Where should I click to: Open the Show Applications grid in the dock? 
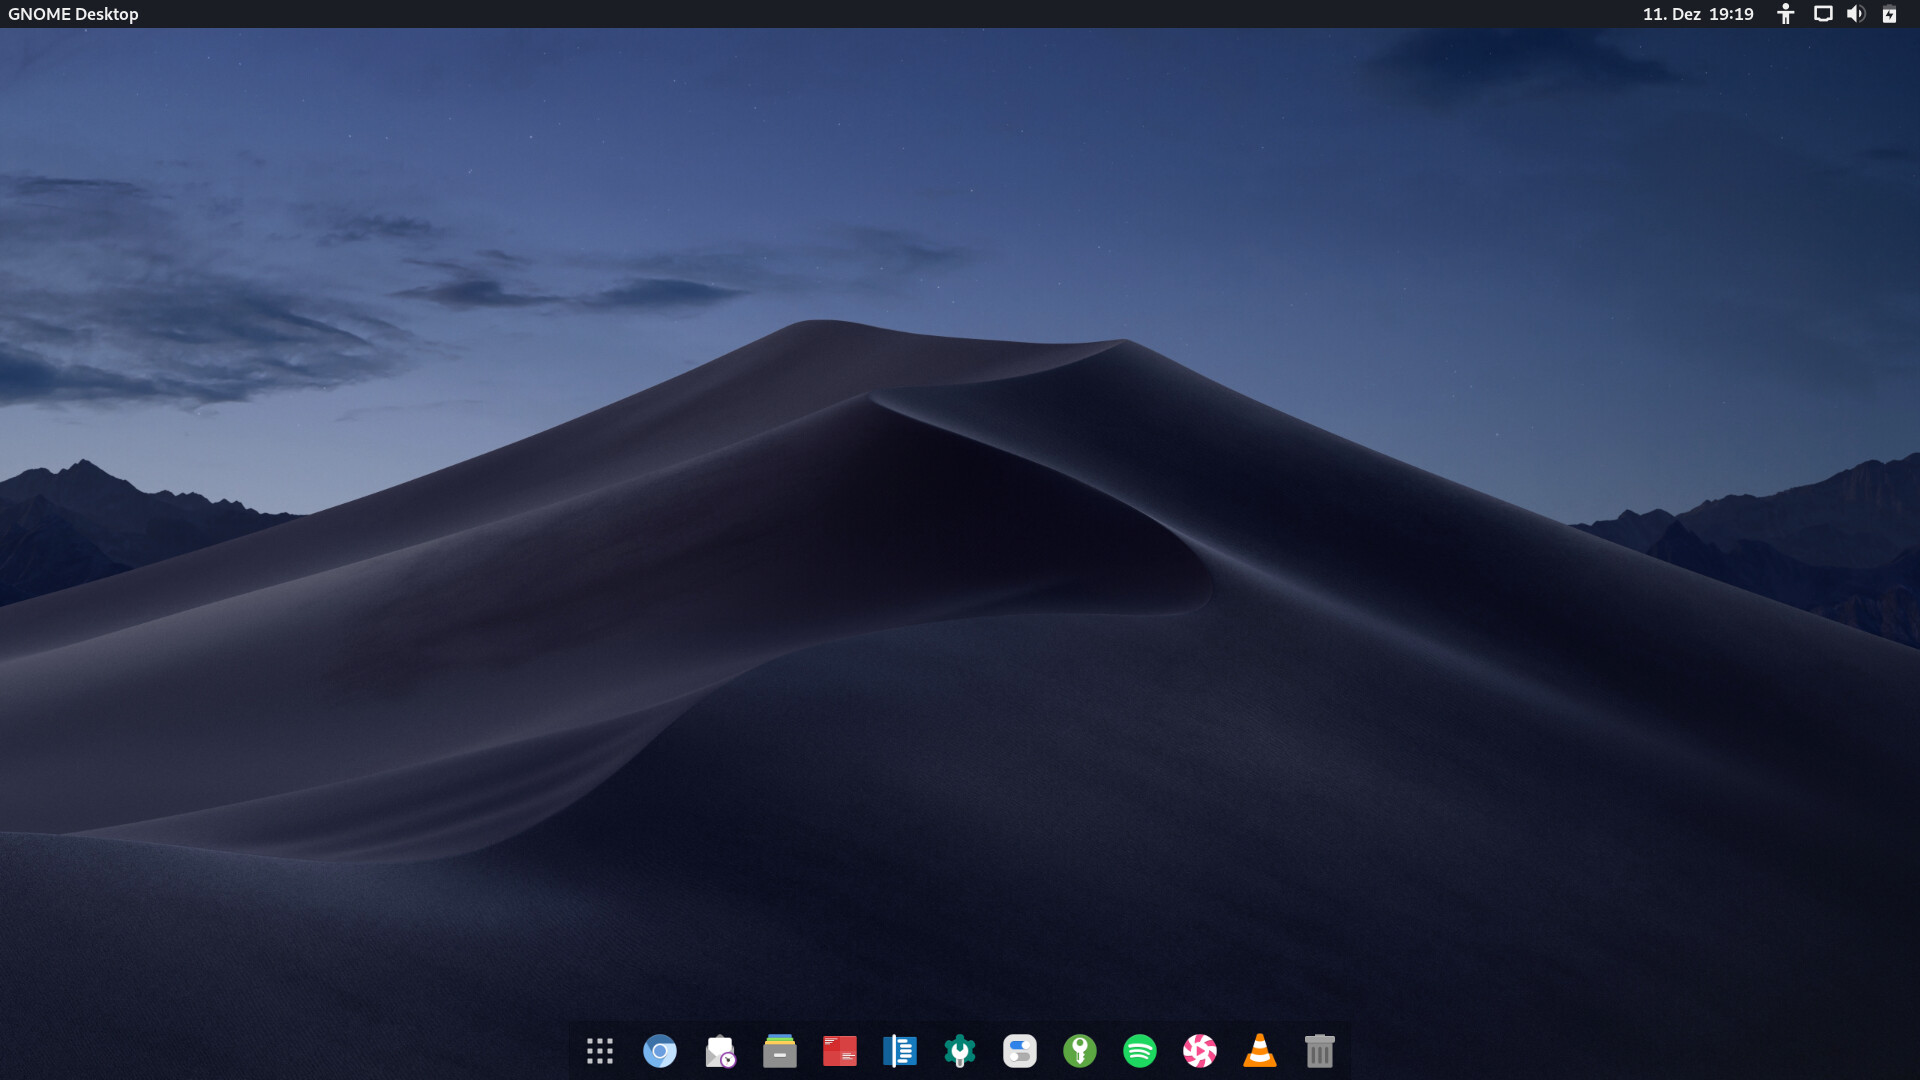coord(600,1051)
